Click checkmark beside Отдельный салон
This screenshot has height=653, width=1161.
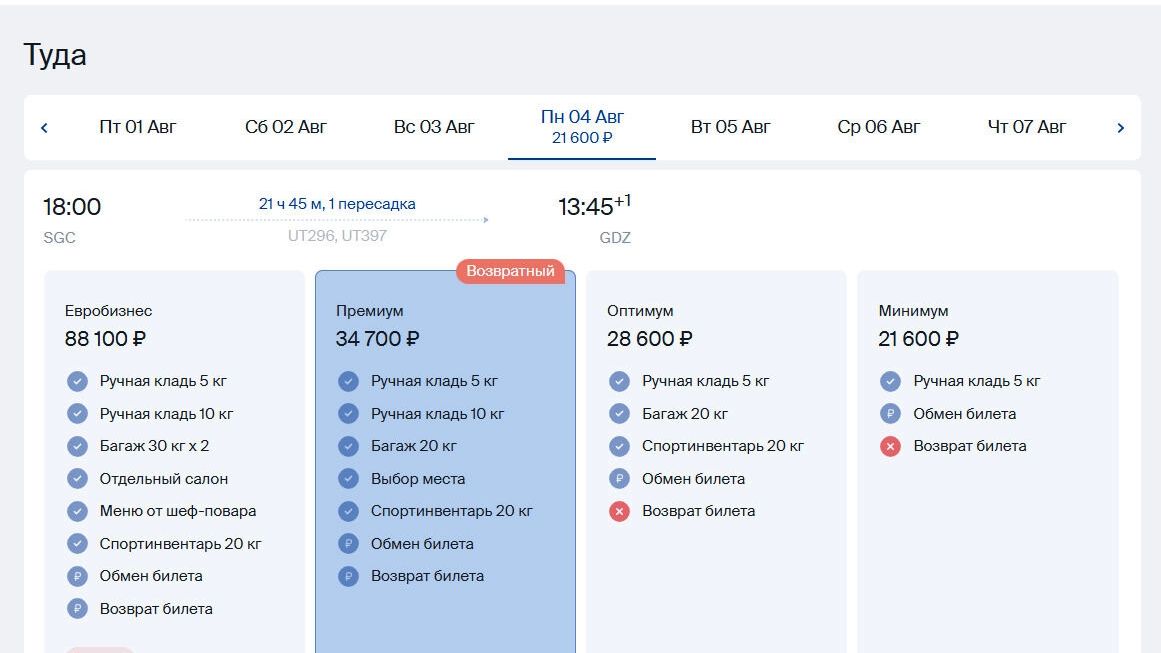77,479
